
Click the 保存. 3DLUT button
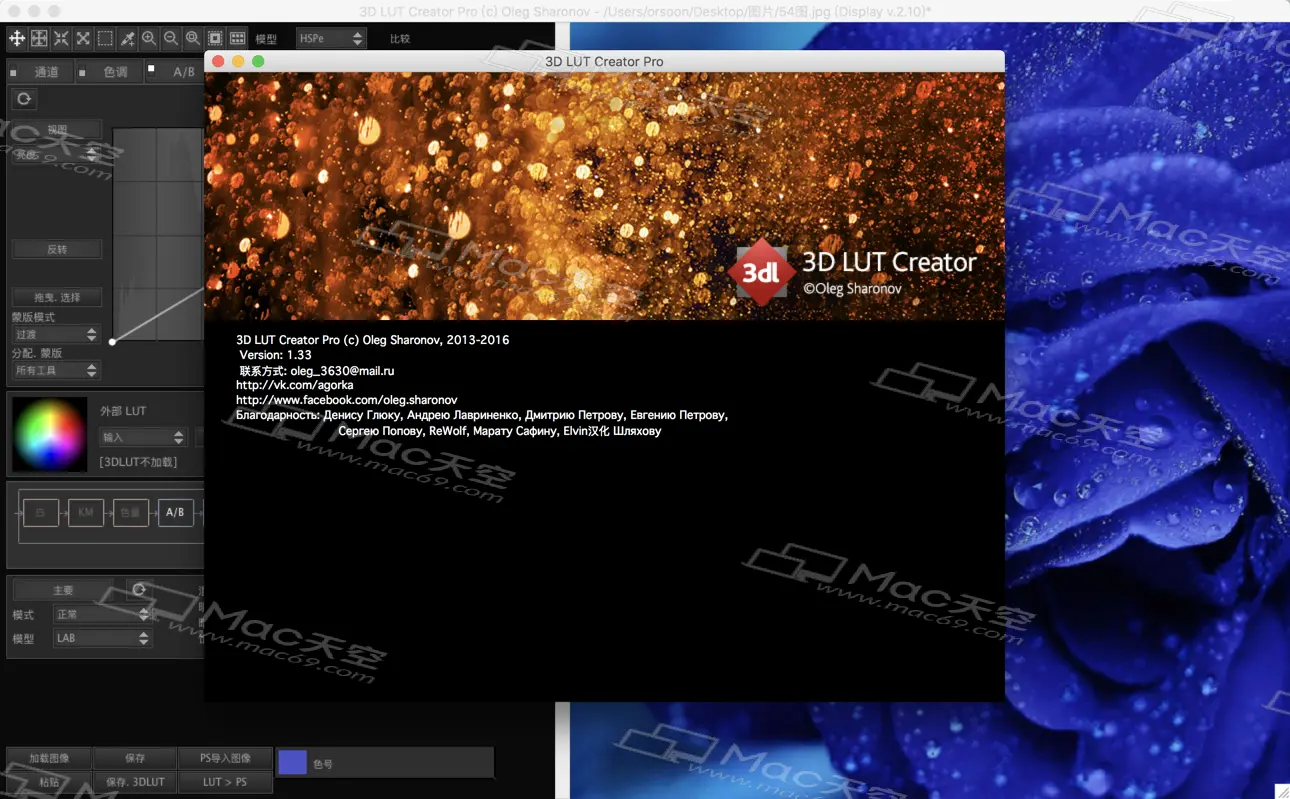pos(135,782)
